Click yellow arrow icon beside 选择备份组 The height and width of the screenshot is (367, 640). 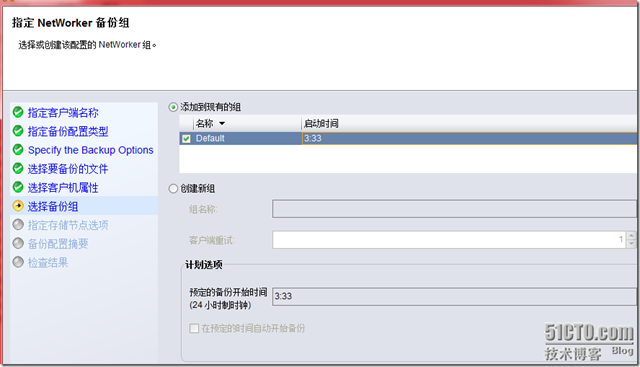(18, 206)
